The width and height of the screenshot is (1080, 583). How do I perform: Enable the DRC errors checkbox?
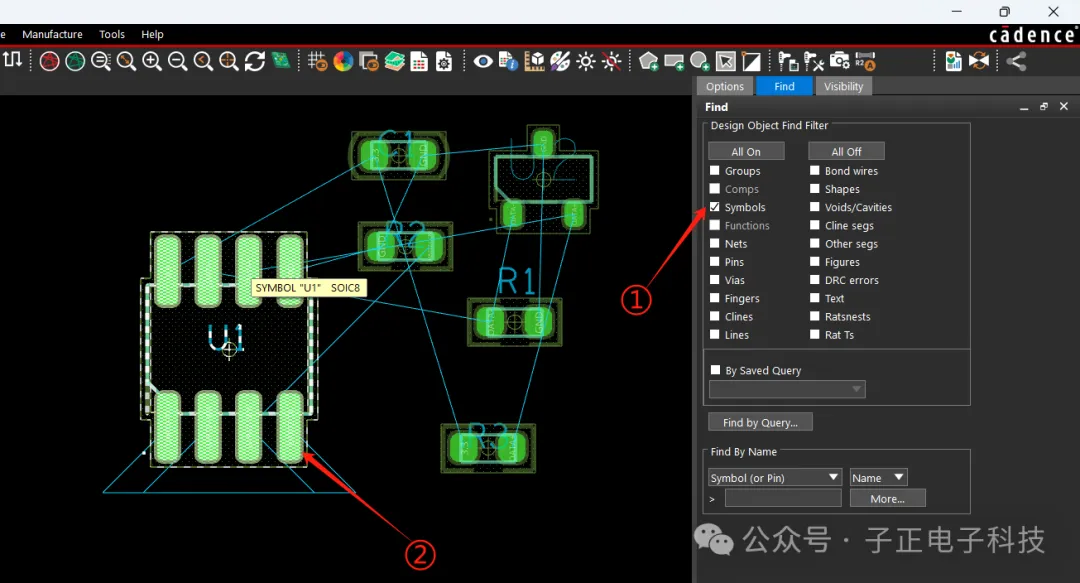[x=815, y=280]
